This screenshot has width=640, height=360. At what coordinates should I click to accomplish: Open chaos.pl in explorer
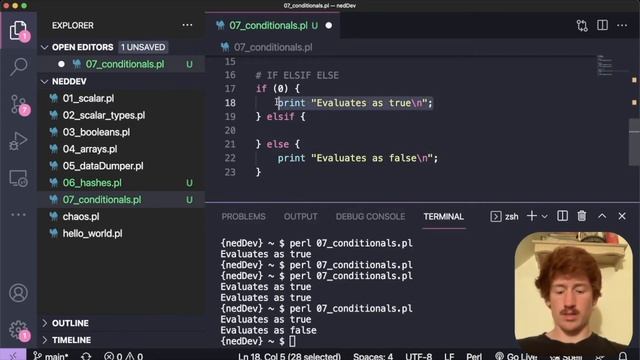point(122,217)
